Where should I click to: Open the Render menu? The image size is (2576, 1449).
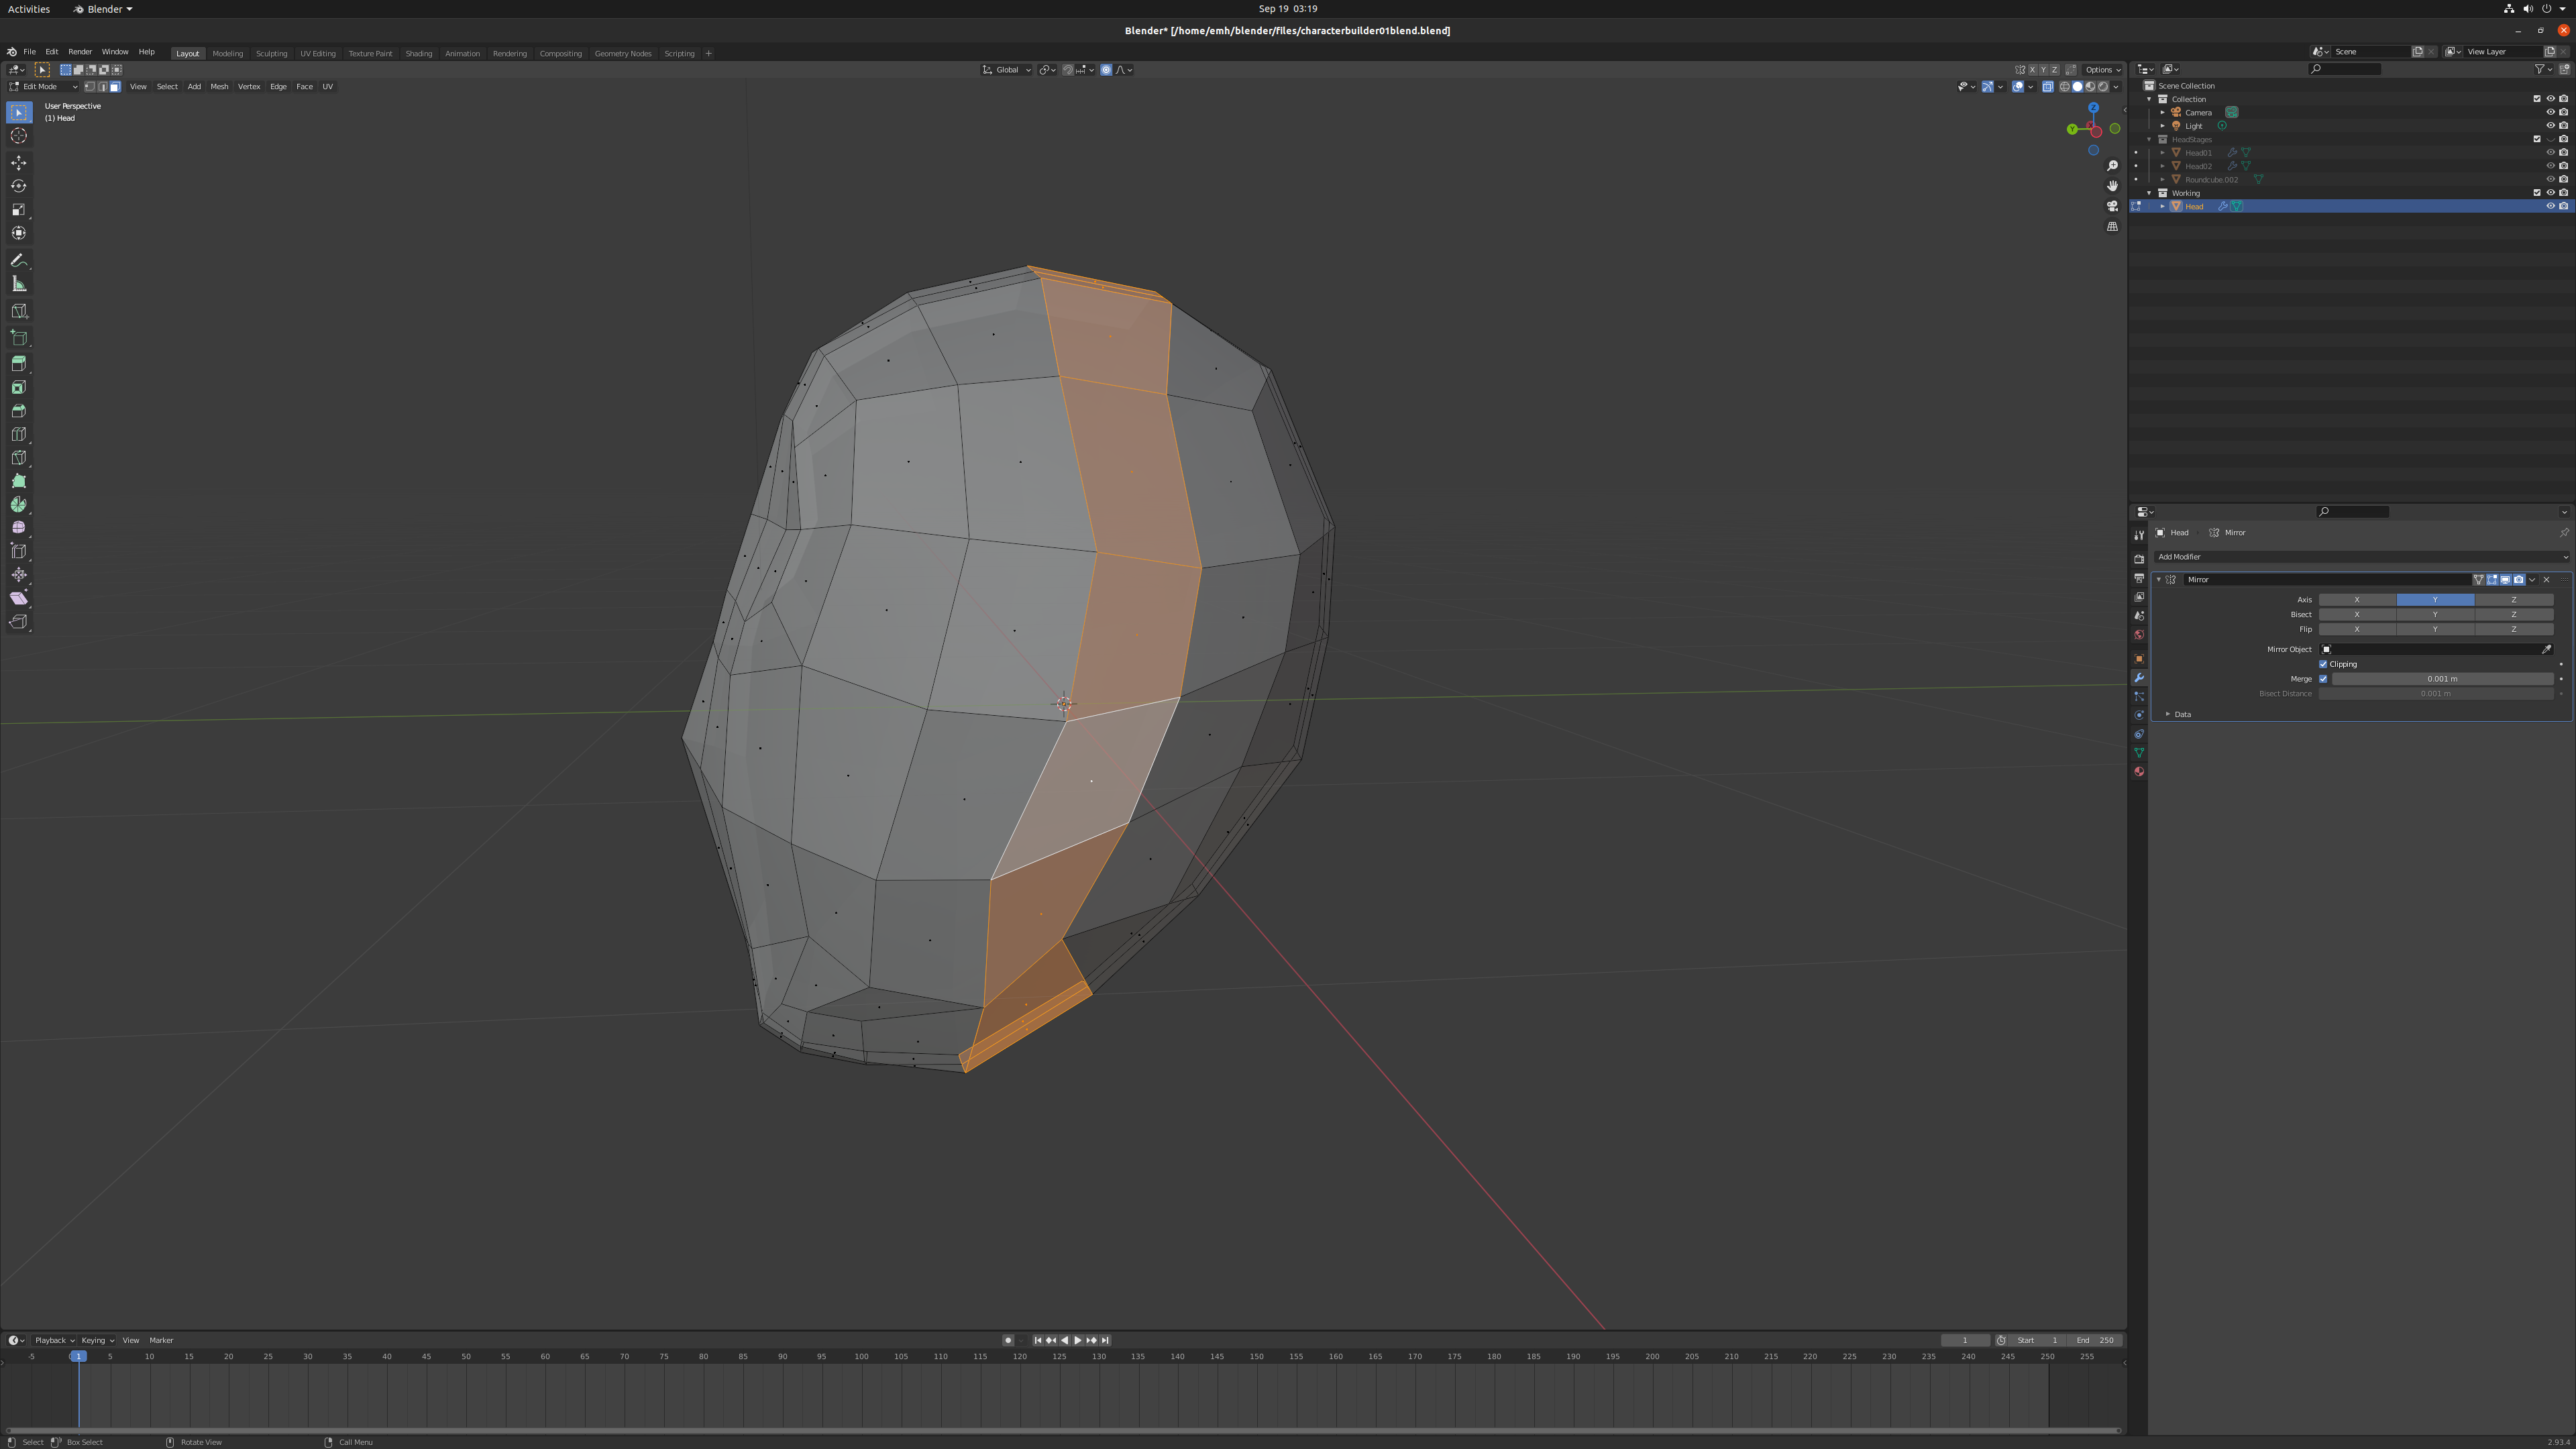(x=80, y=52)
